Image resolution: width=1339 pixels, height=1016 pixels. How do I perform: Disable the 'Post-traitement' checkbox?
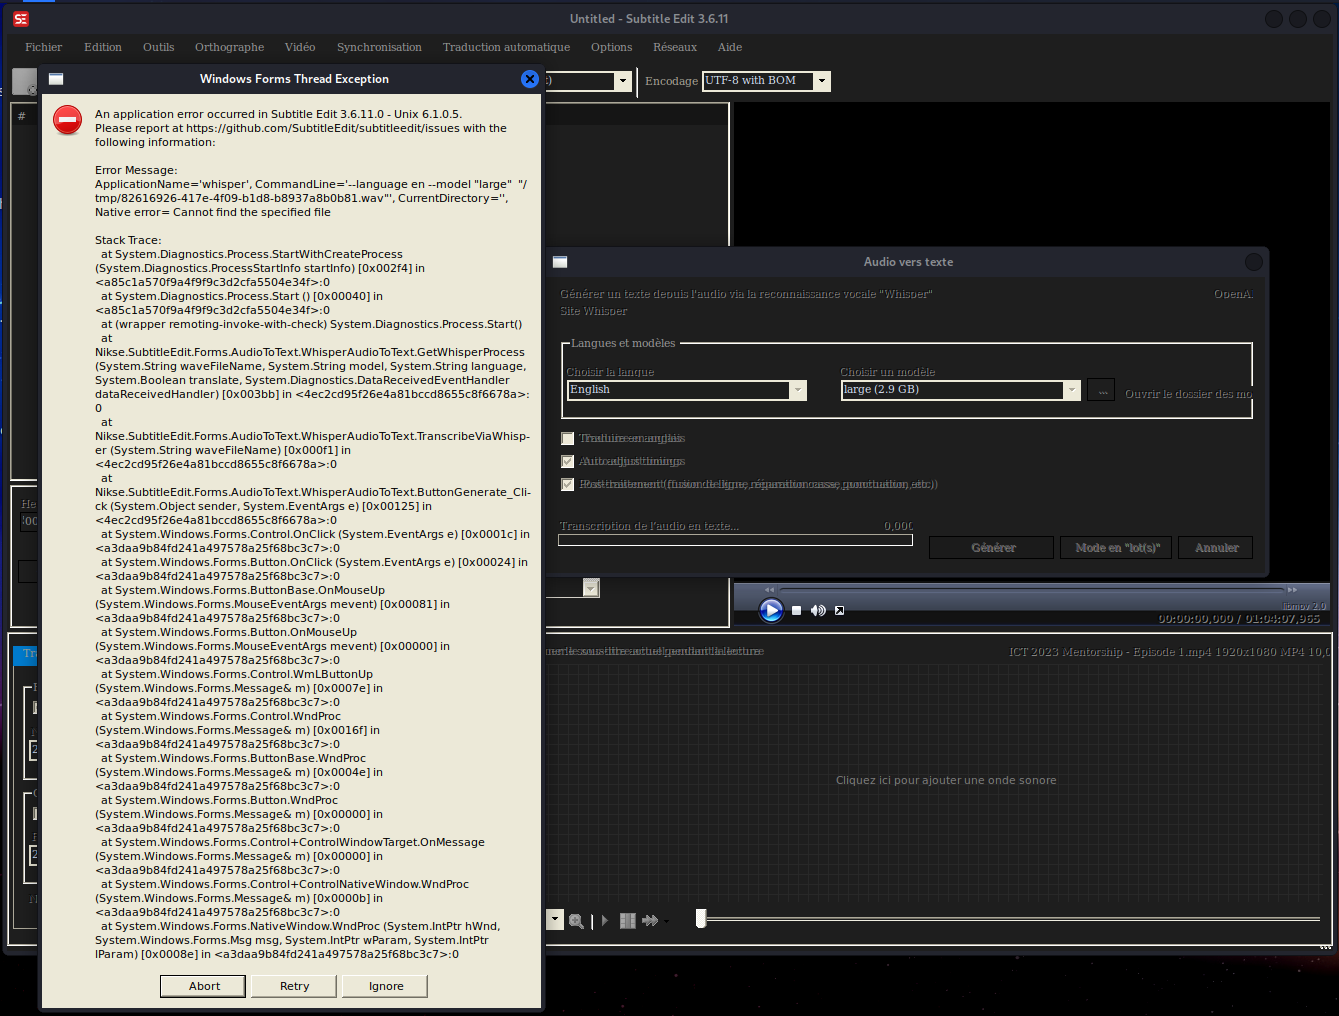pos(568,484)
